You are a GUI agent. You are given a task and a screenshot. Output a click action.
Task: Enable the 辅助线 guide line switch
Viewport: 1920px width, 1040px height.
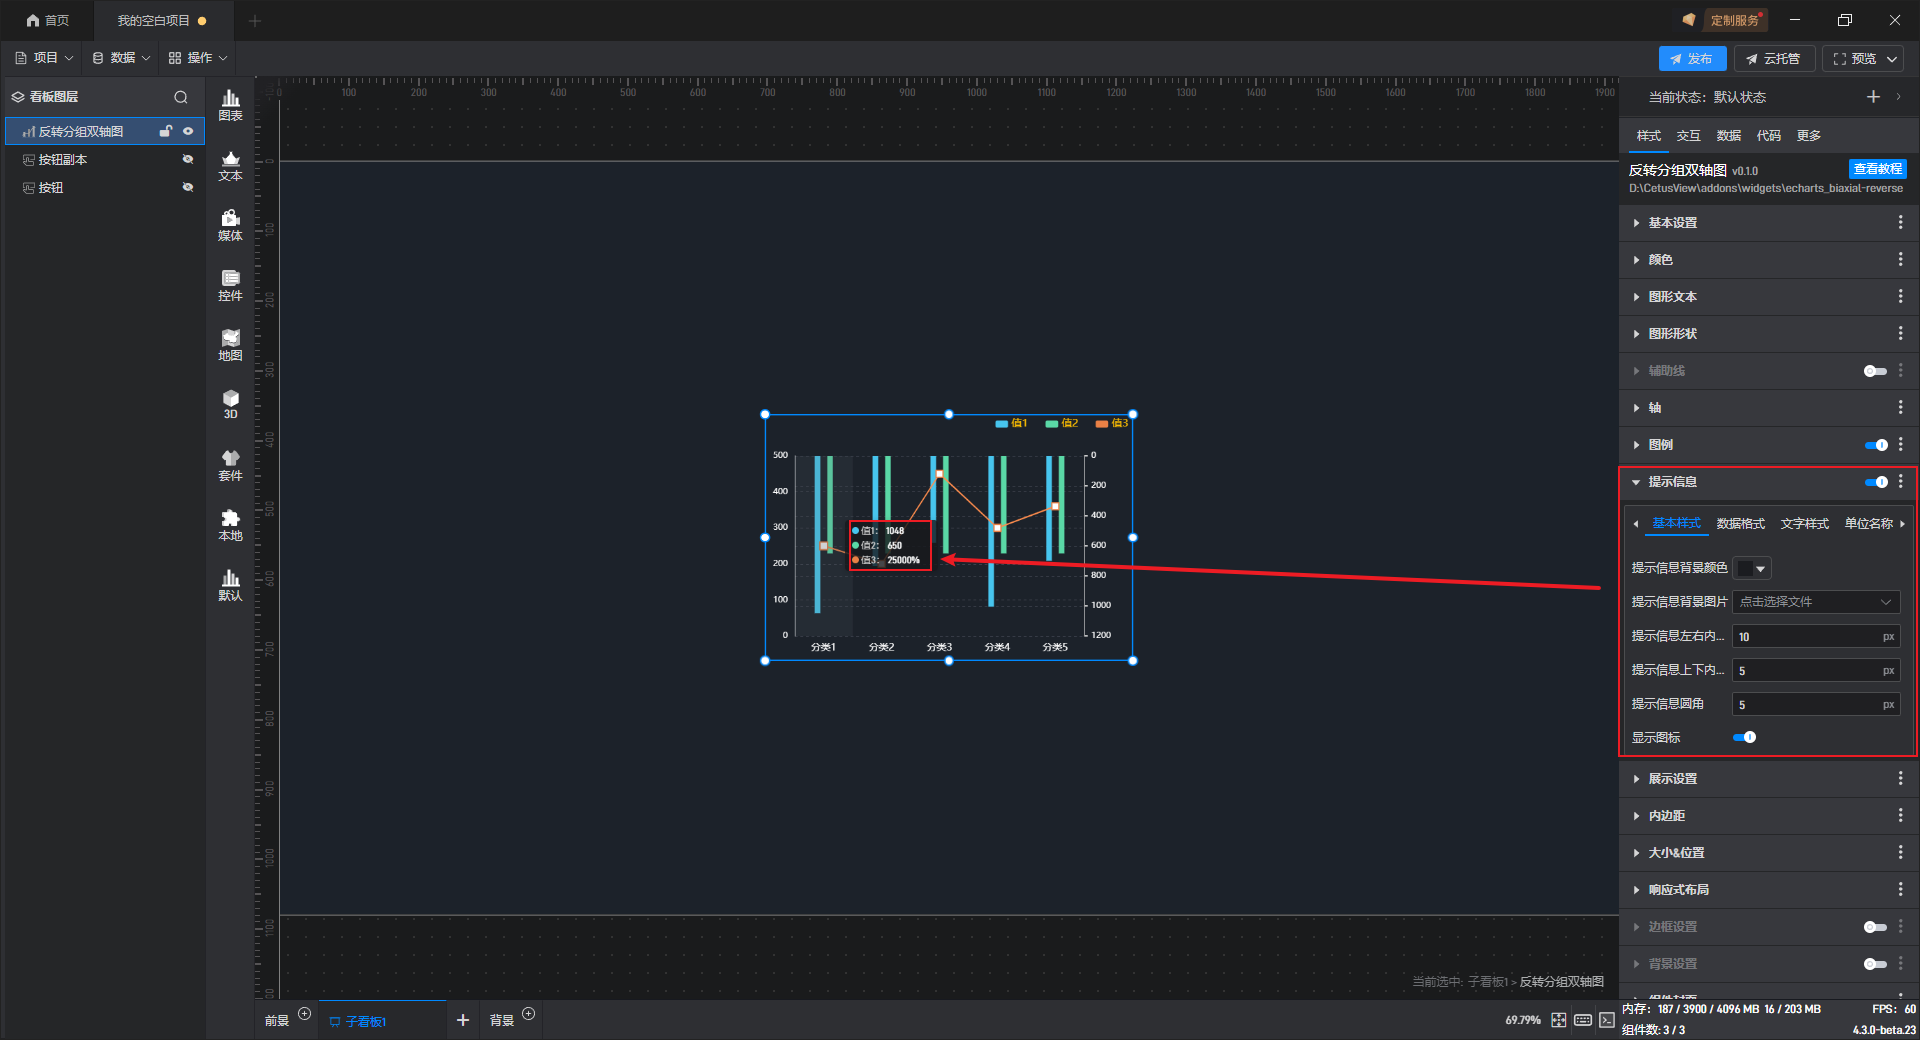click(x=1875, y=371)
